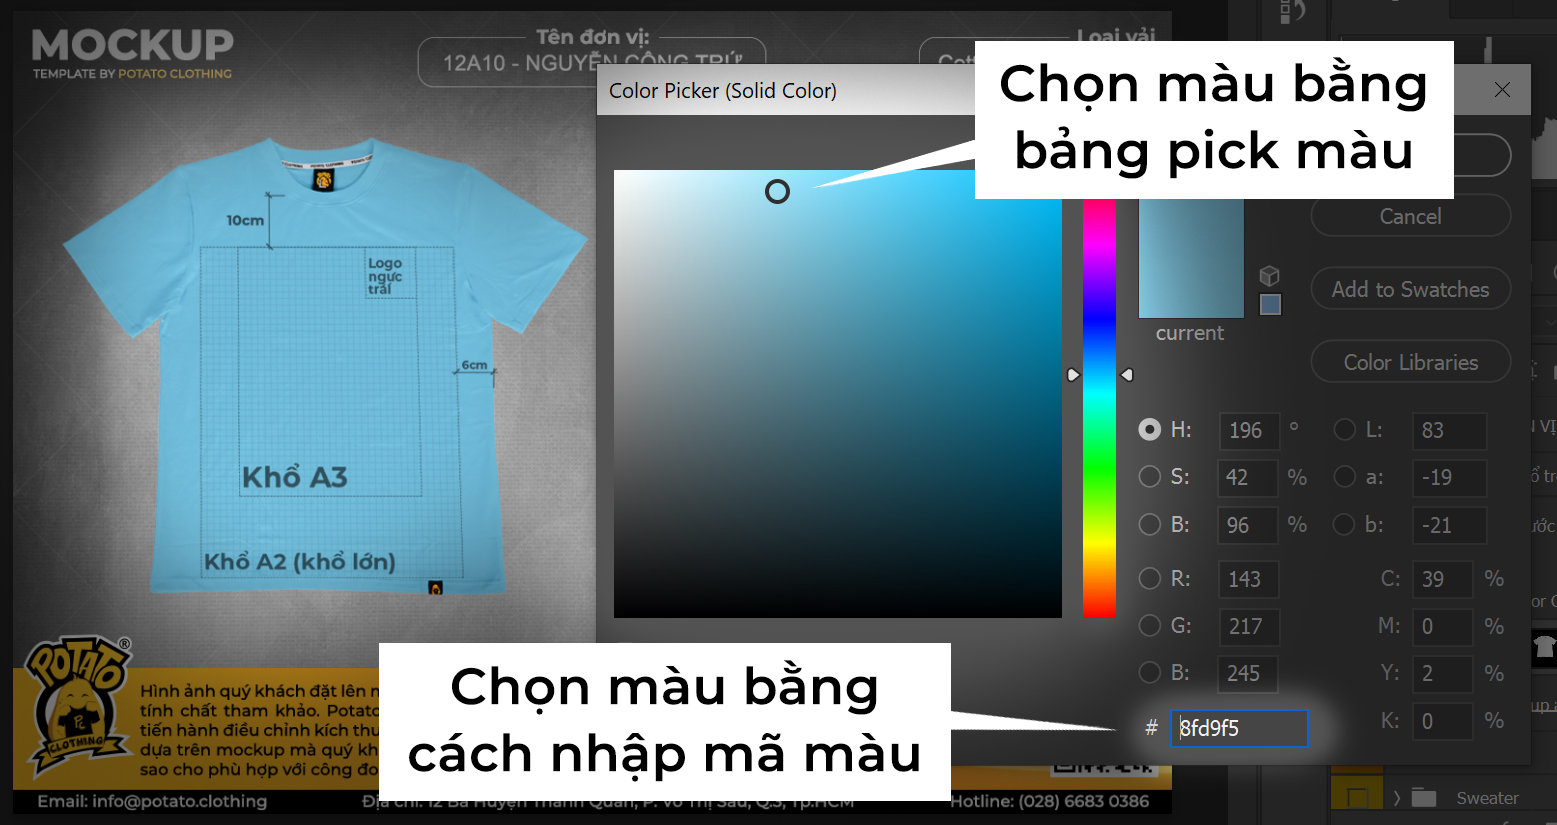Select the Lab a radio button
The width and height of the screenshot is (1557, 825).
1345,477
